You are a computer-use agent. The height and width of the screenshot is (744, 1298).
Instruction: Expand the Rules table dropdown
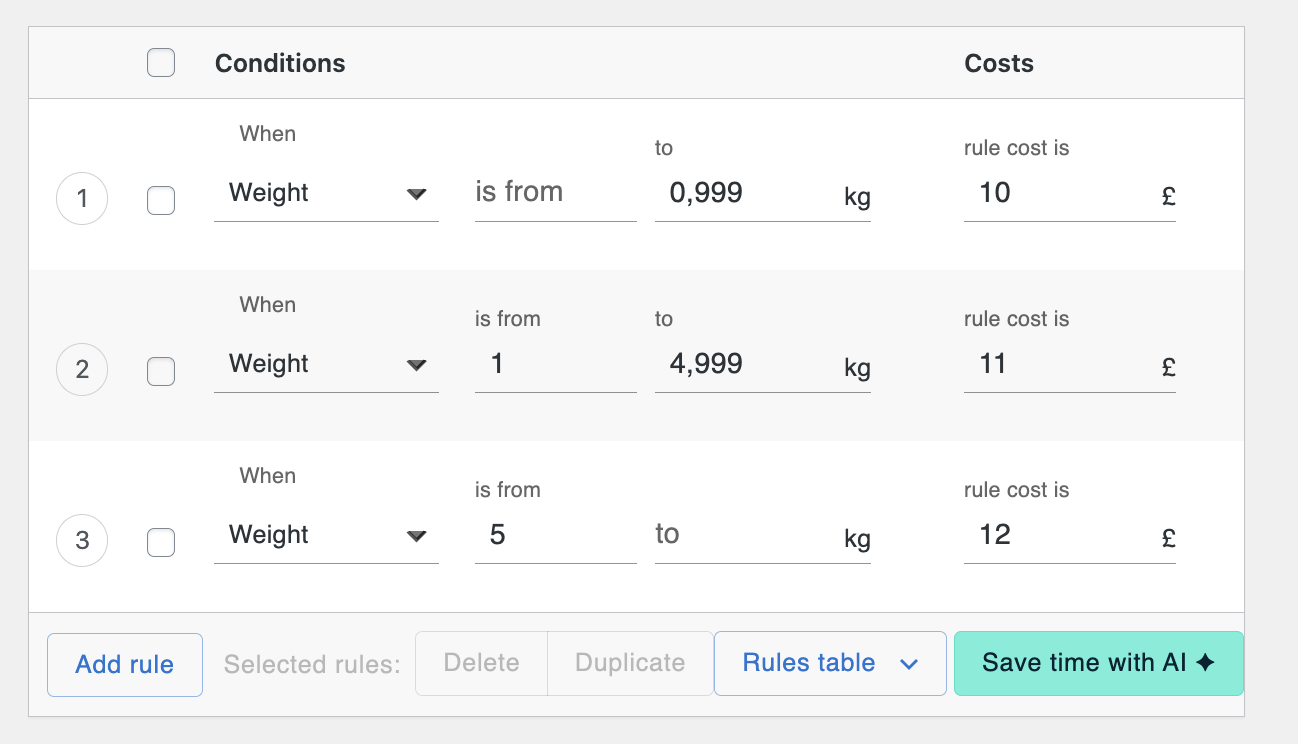click(829, 663)
